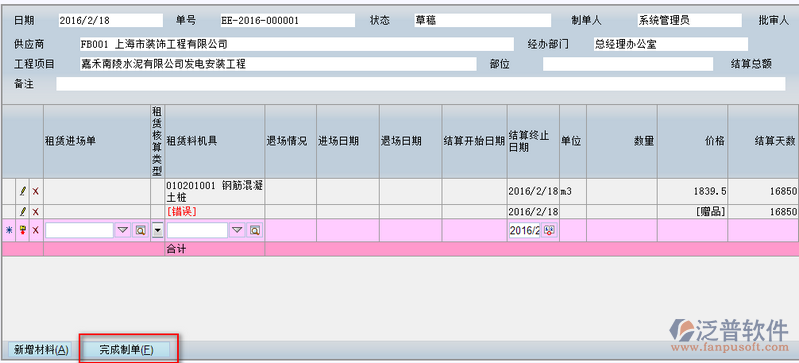The height and width of the screenshot is (363, 799).
Task: Open lookup search for 租赁料机具 in new row
Action: pos(255,230)
